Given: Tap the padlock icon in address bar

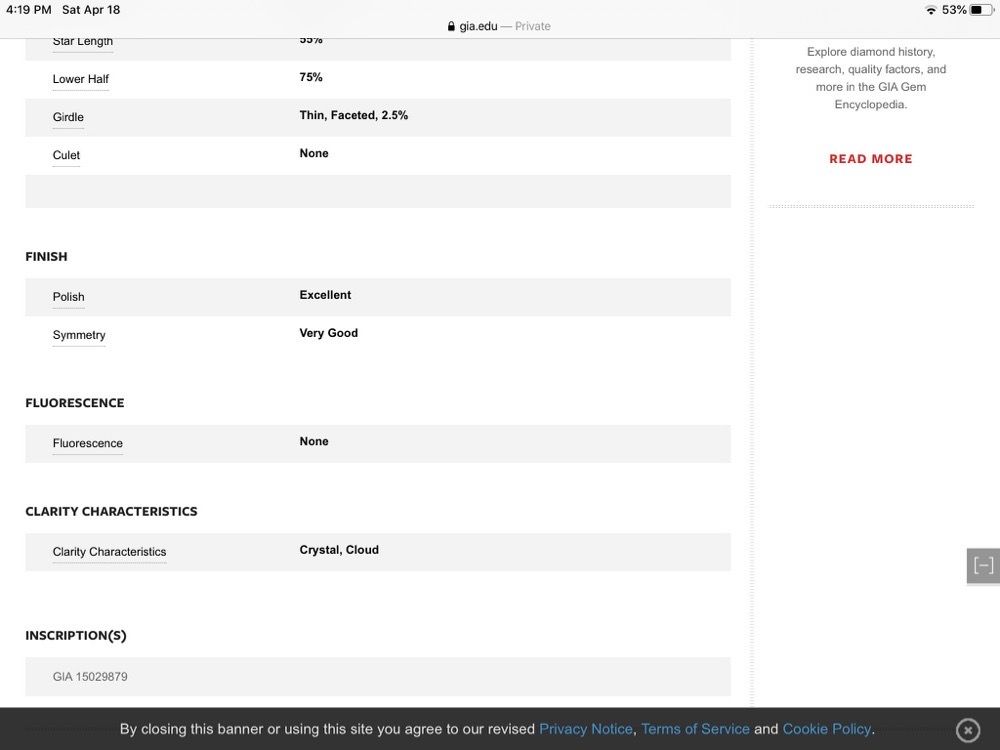Looking at the screenshot, I should click(x=452, y=26).
